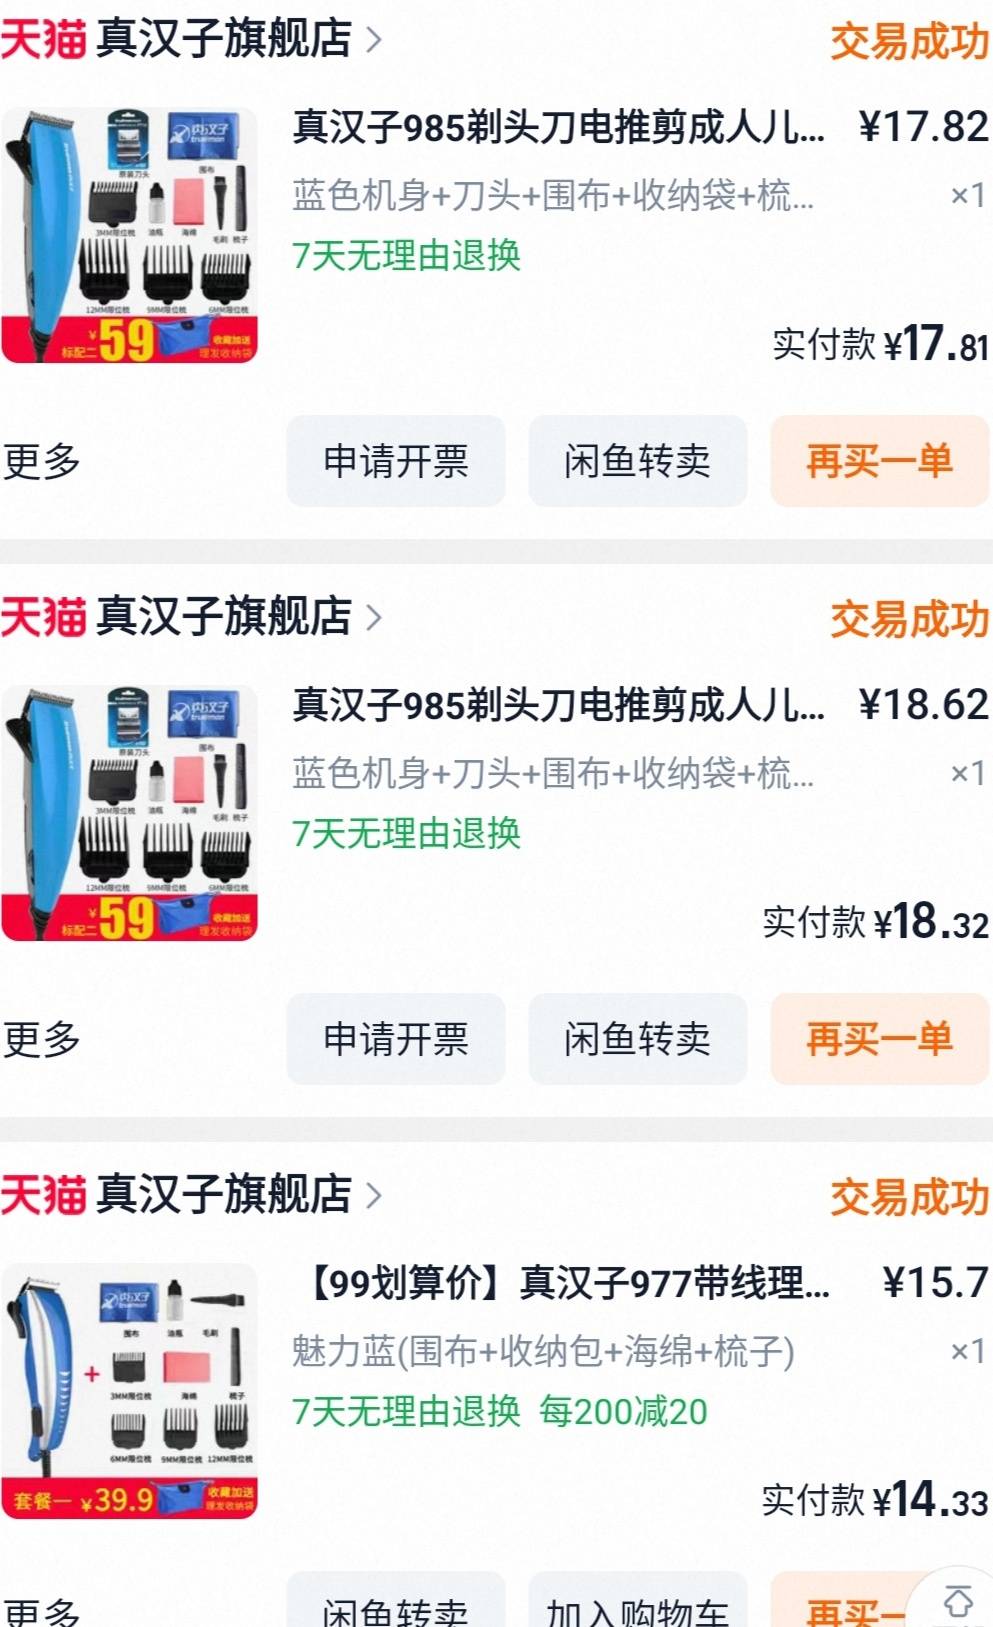Open the first 天猫 logo store header

[x=43, y=39]
